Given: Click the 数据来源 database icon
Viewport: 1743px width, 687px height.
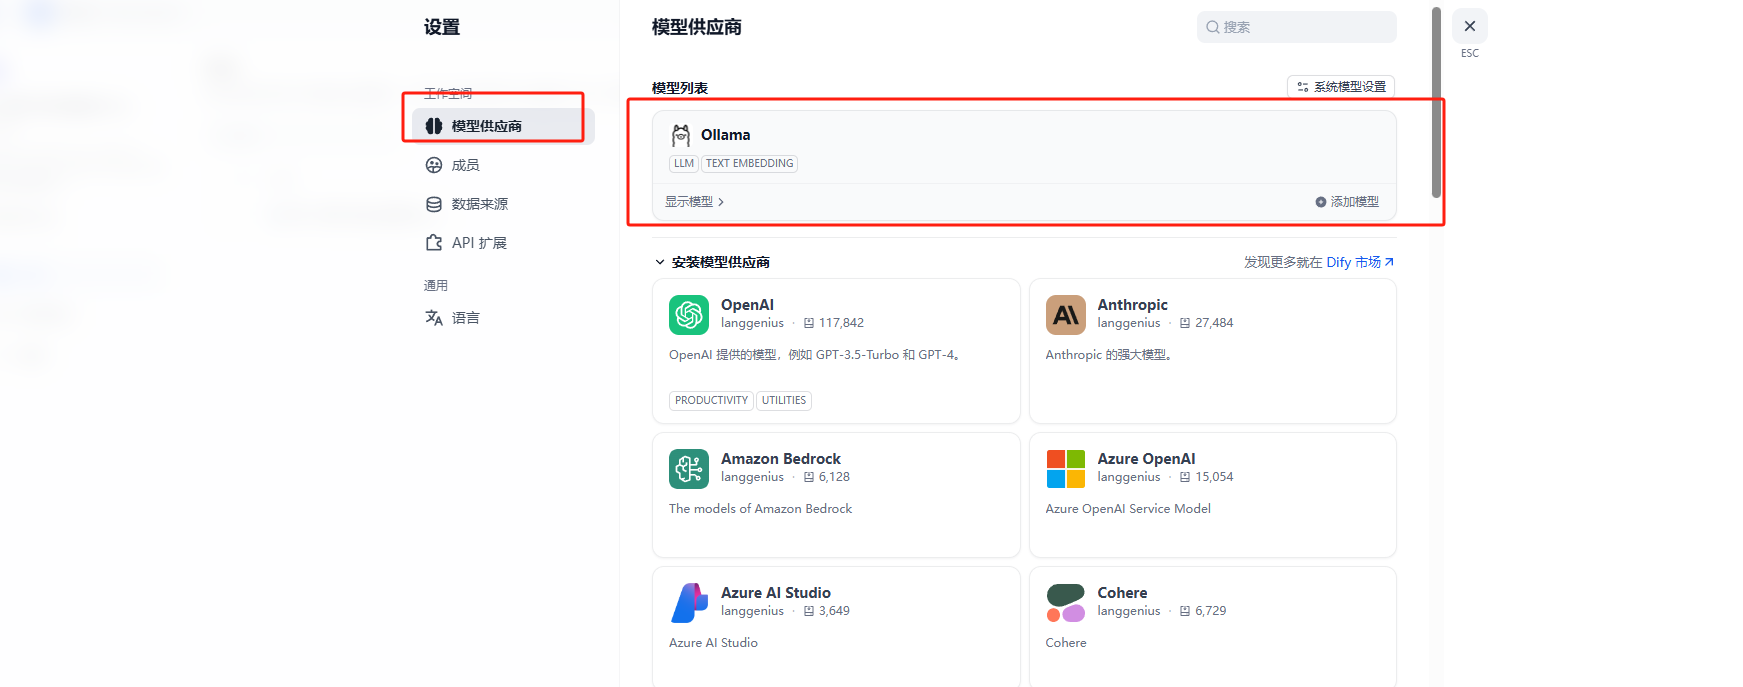Looking at the screenshot, I should point(434,204).
